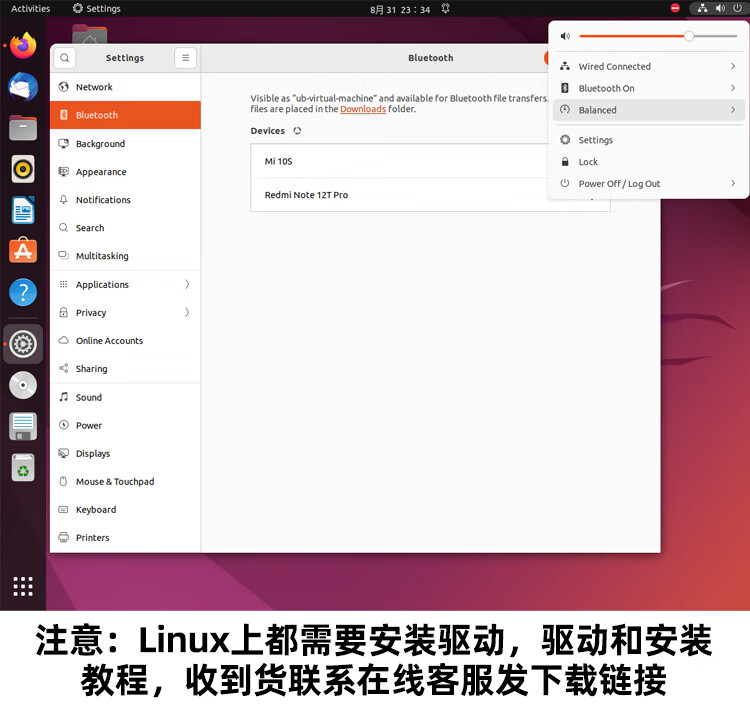The width and height of the screenshot is (750, 724).
Task: Open the clock and calendar menu
Action: [x=400, y=9]
